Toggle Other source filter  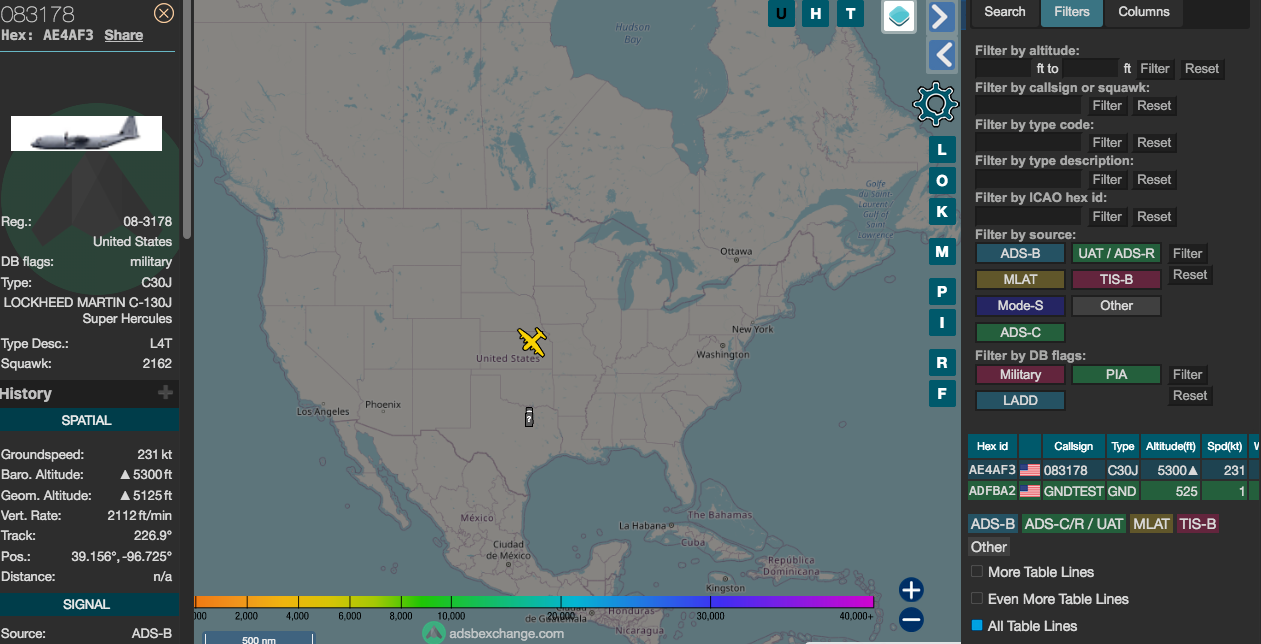[1116, 306]
